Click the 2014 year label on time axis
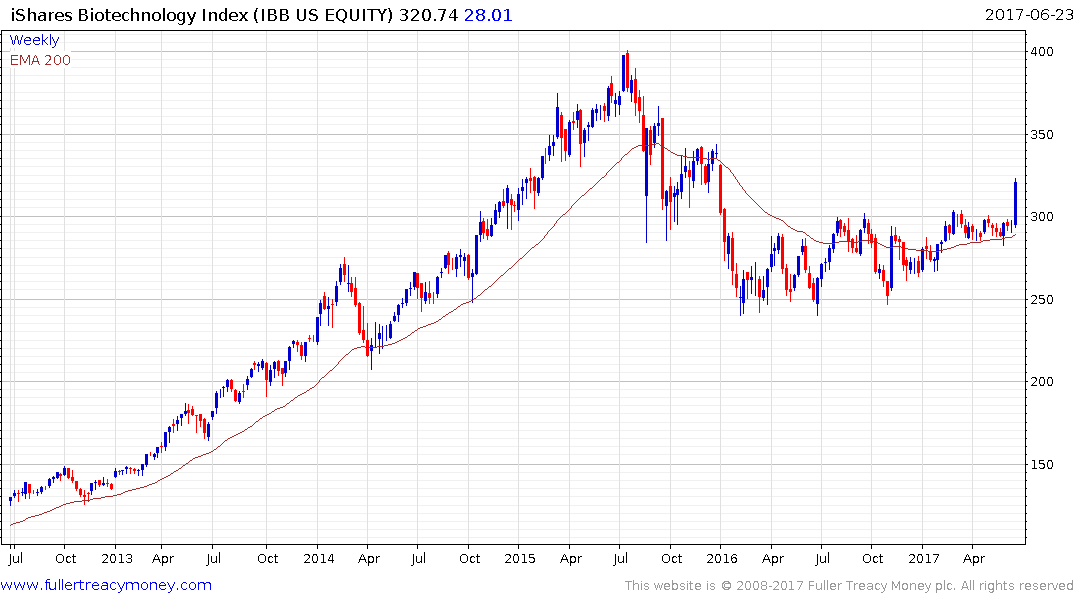Image resolution: width=1075 pixels, height=600 pixels. pyautogui.click(x=318, y=558)
